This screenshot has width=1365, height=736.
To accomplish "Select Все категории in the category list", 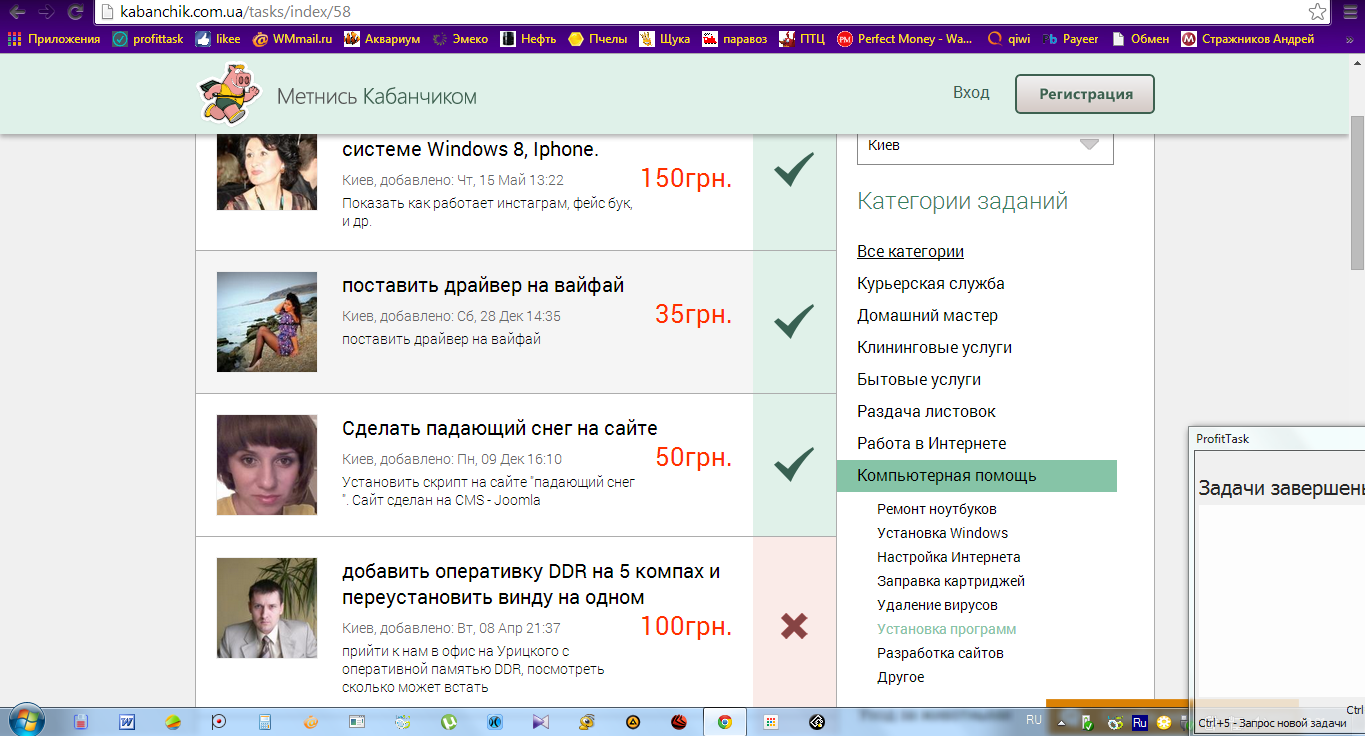I will click(910, 251).
